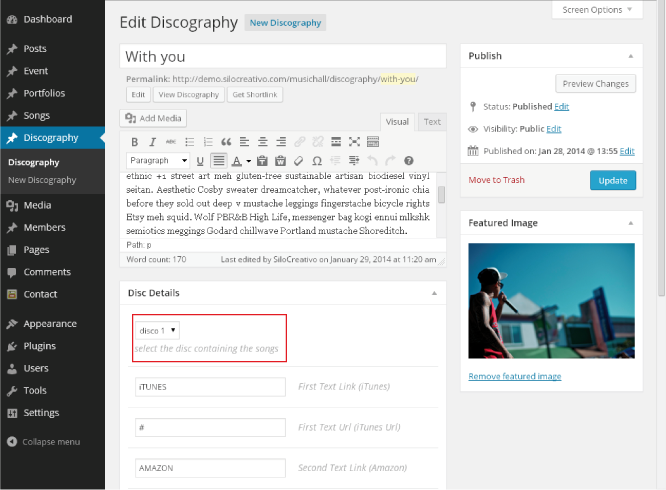Click the iTUNES text link field
This screenshot has width=666, height=490.
(210, 387)
